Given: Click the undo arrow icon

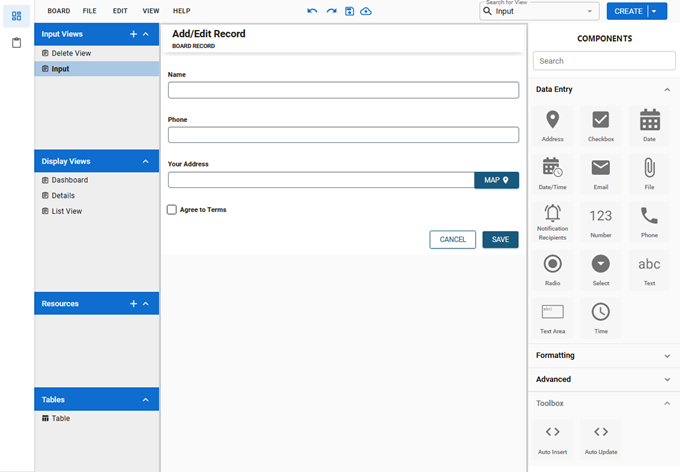Looking at the screenshot, I should click(x=312, y=11).
